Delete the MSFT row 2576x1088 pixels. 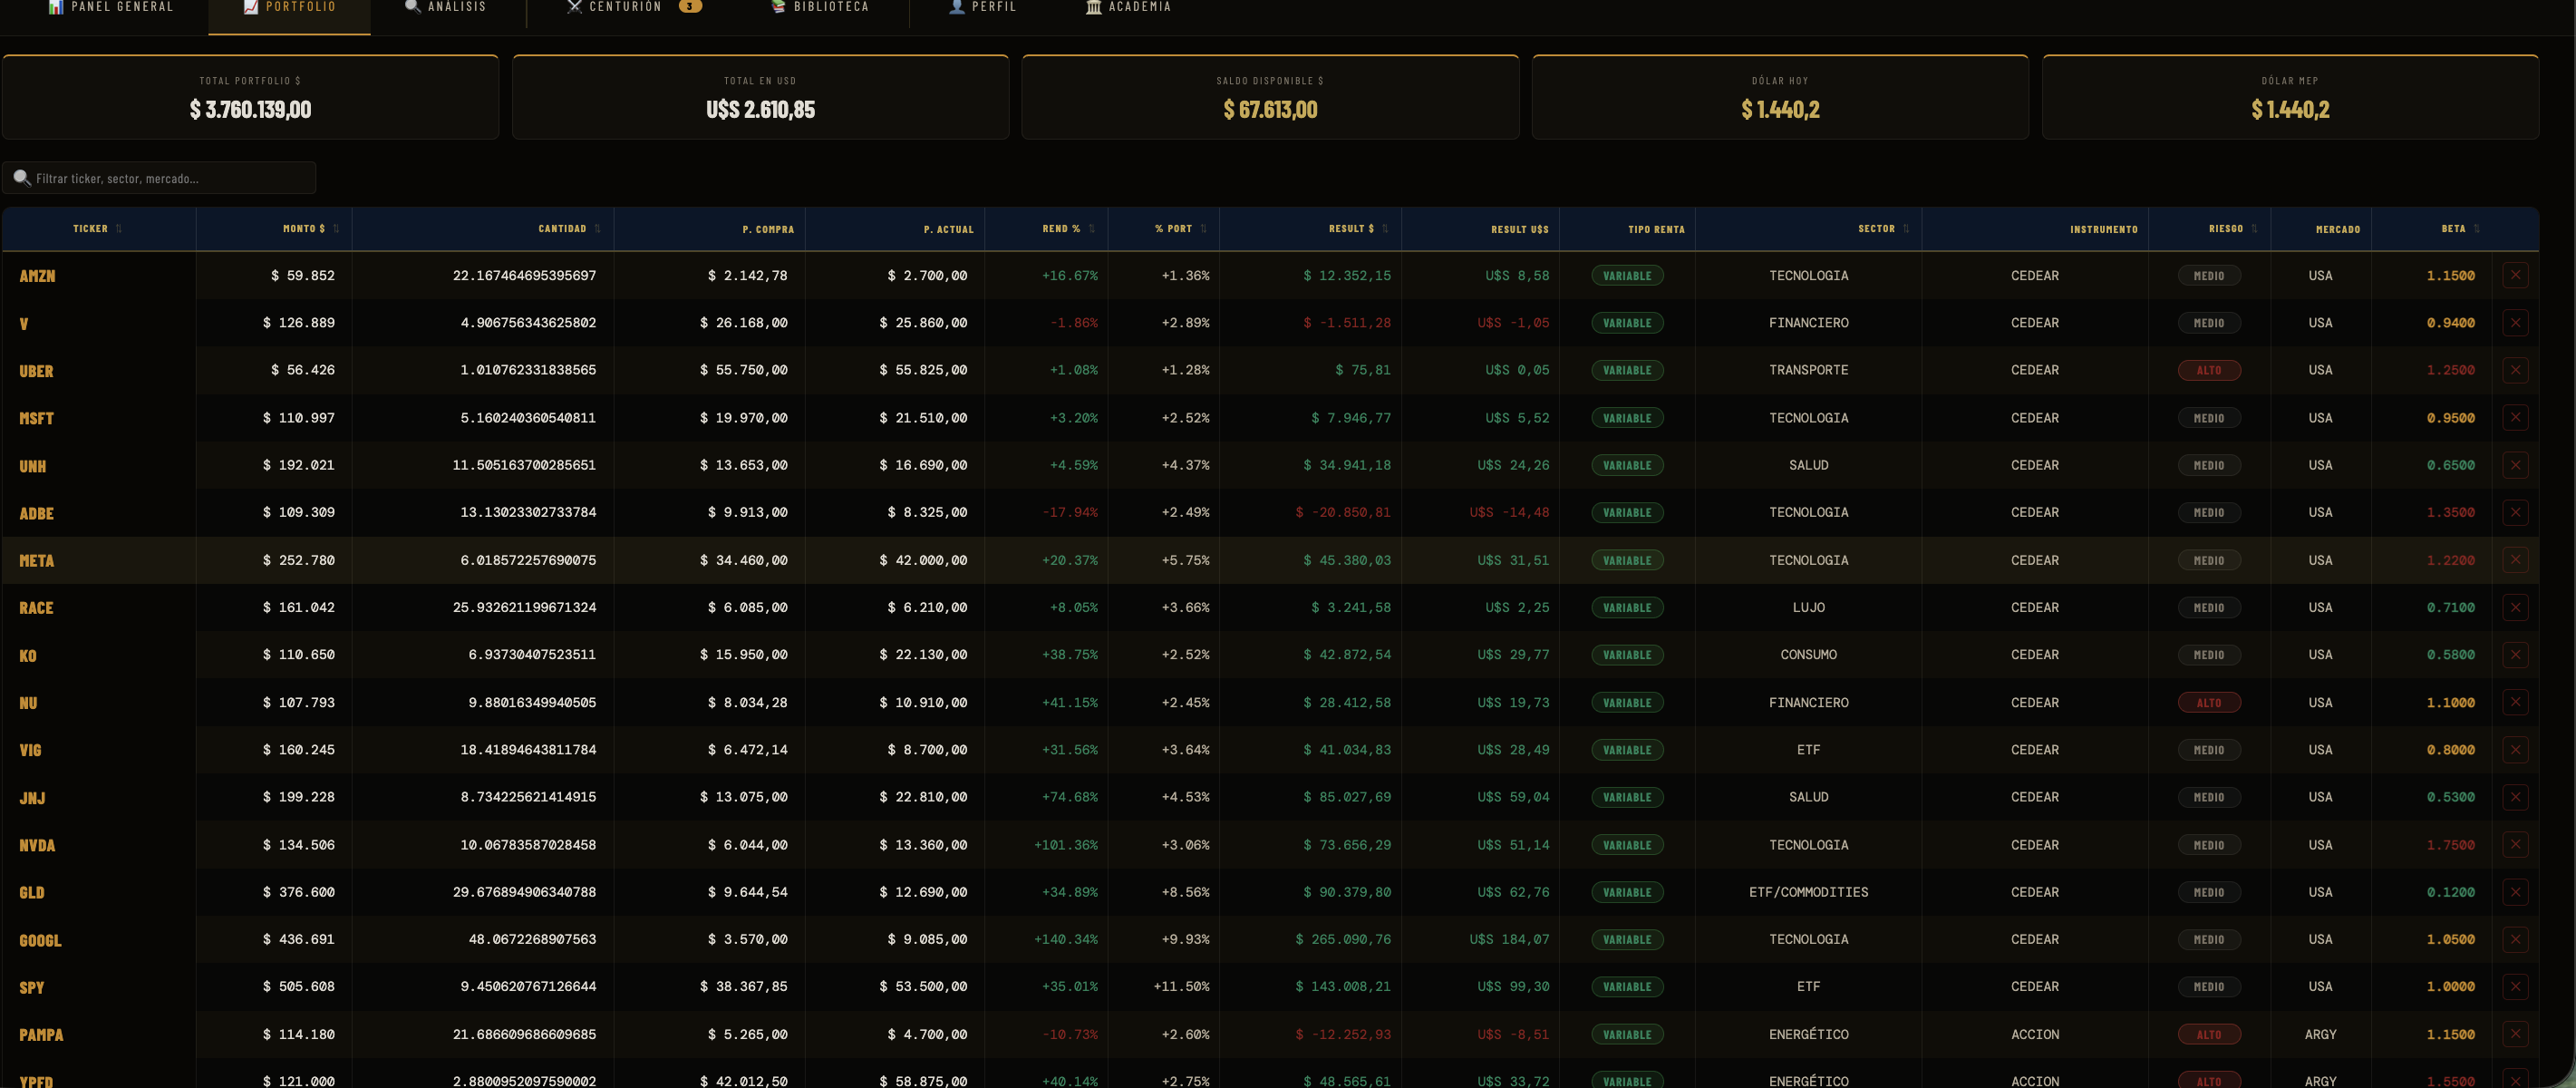[2515, 418]
